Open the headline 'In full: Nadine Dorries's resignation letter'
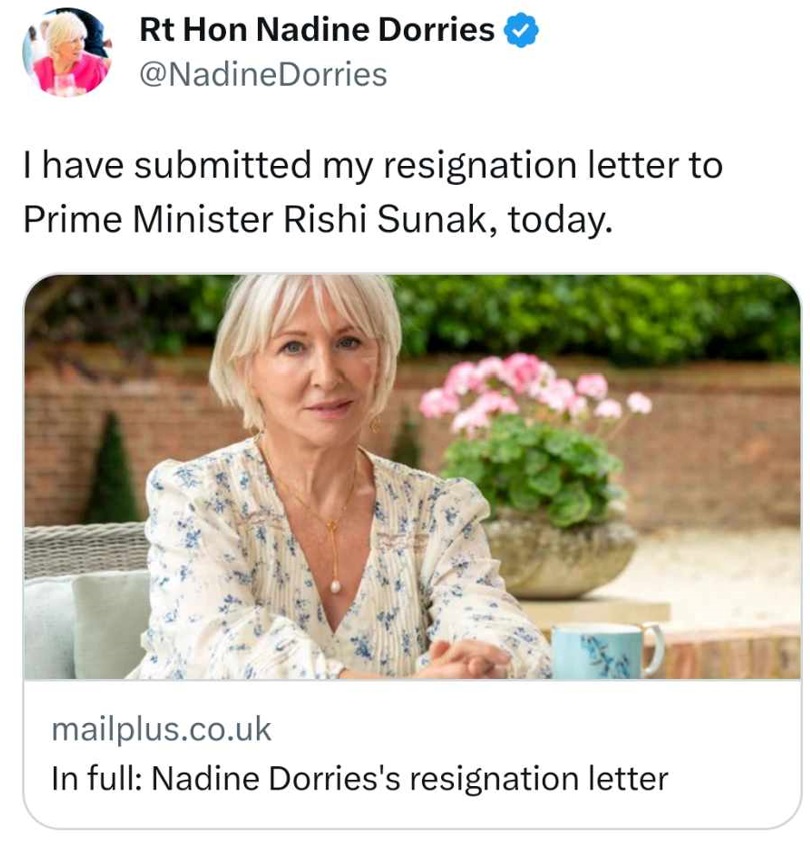The height and width of the screenshot is (845, 810). tap(359, 778)
